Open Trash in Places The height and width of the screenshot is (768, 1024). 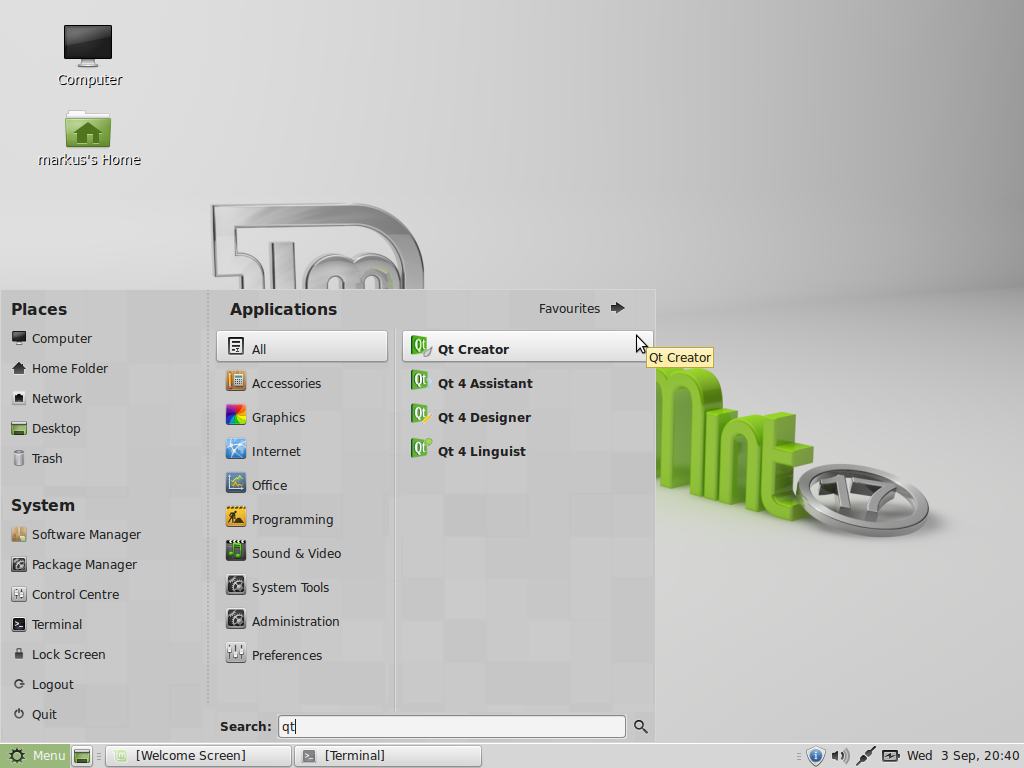coord(37,458)
